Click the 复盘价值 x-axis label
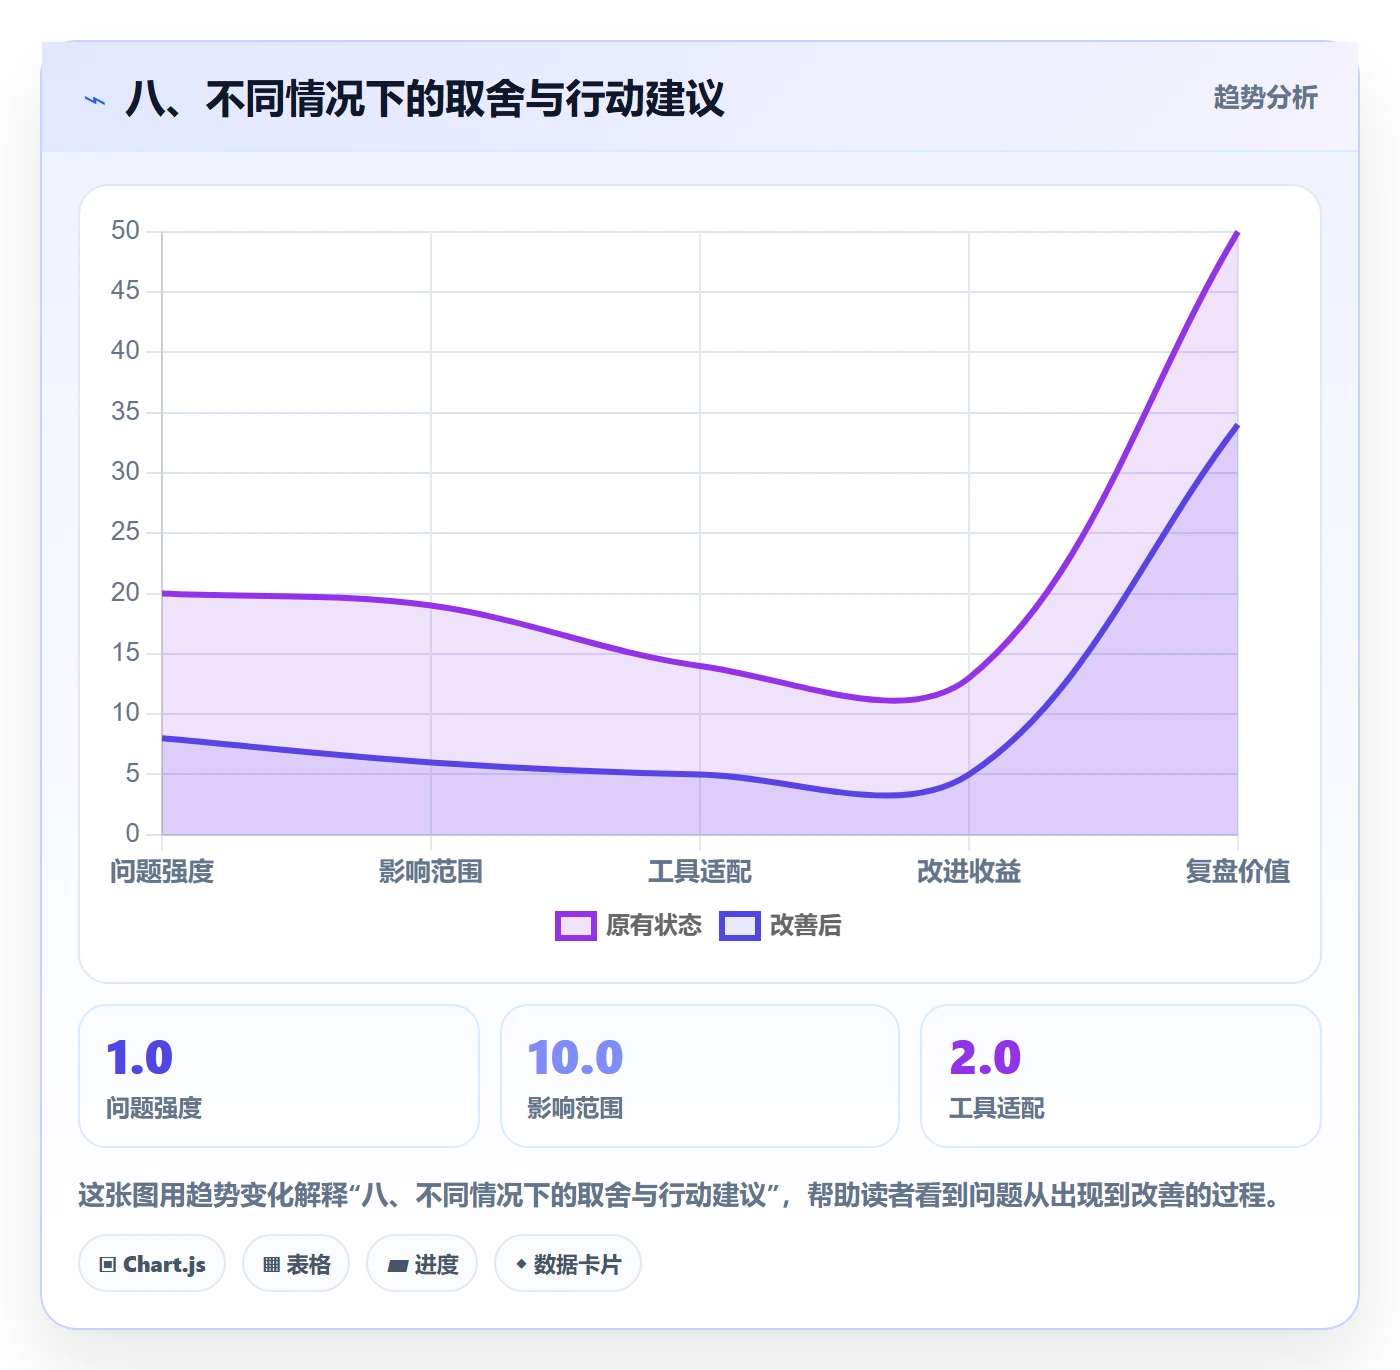Screen dimensions: 1400x1370 pyautogui.click(x=1238, y=871)
